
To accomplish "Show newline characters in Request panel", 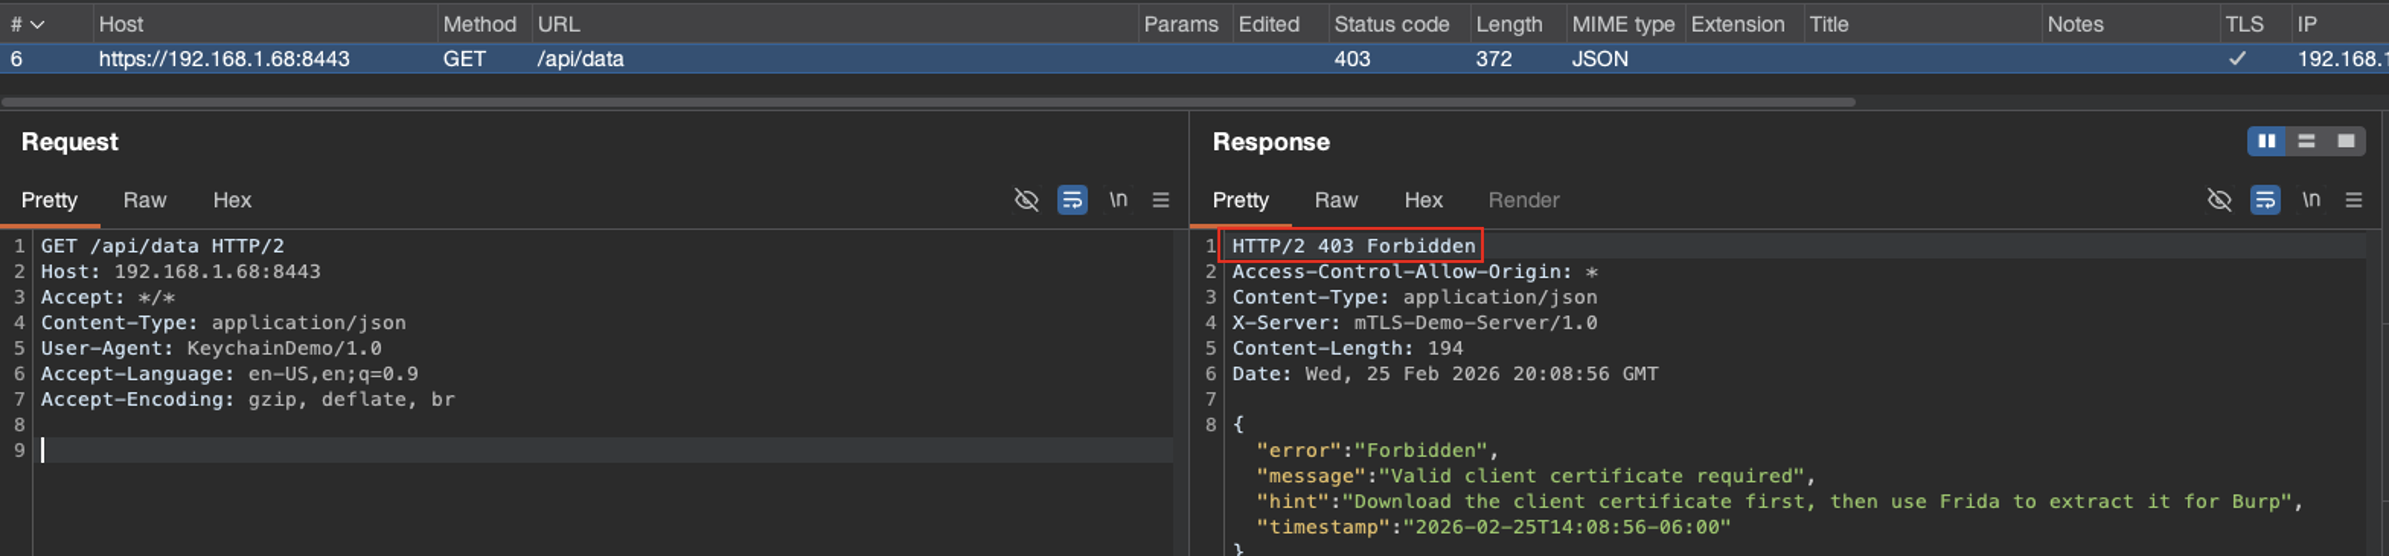I will tap(1118, 200).
